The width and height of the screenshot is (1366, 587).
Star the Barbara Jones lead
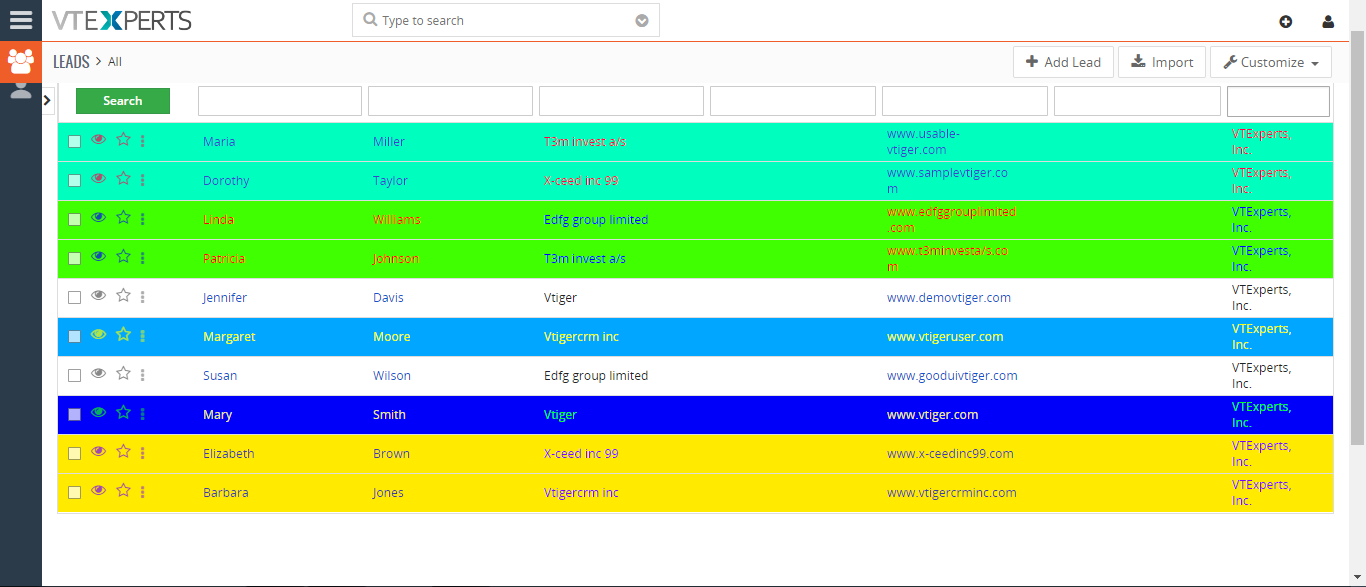(x=123, y=491)
